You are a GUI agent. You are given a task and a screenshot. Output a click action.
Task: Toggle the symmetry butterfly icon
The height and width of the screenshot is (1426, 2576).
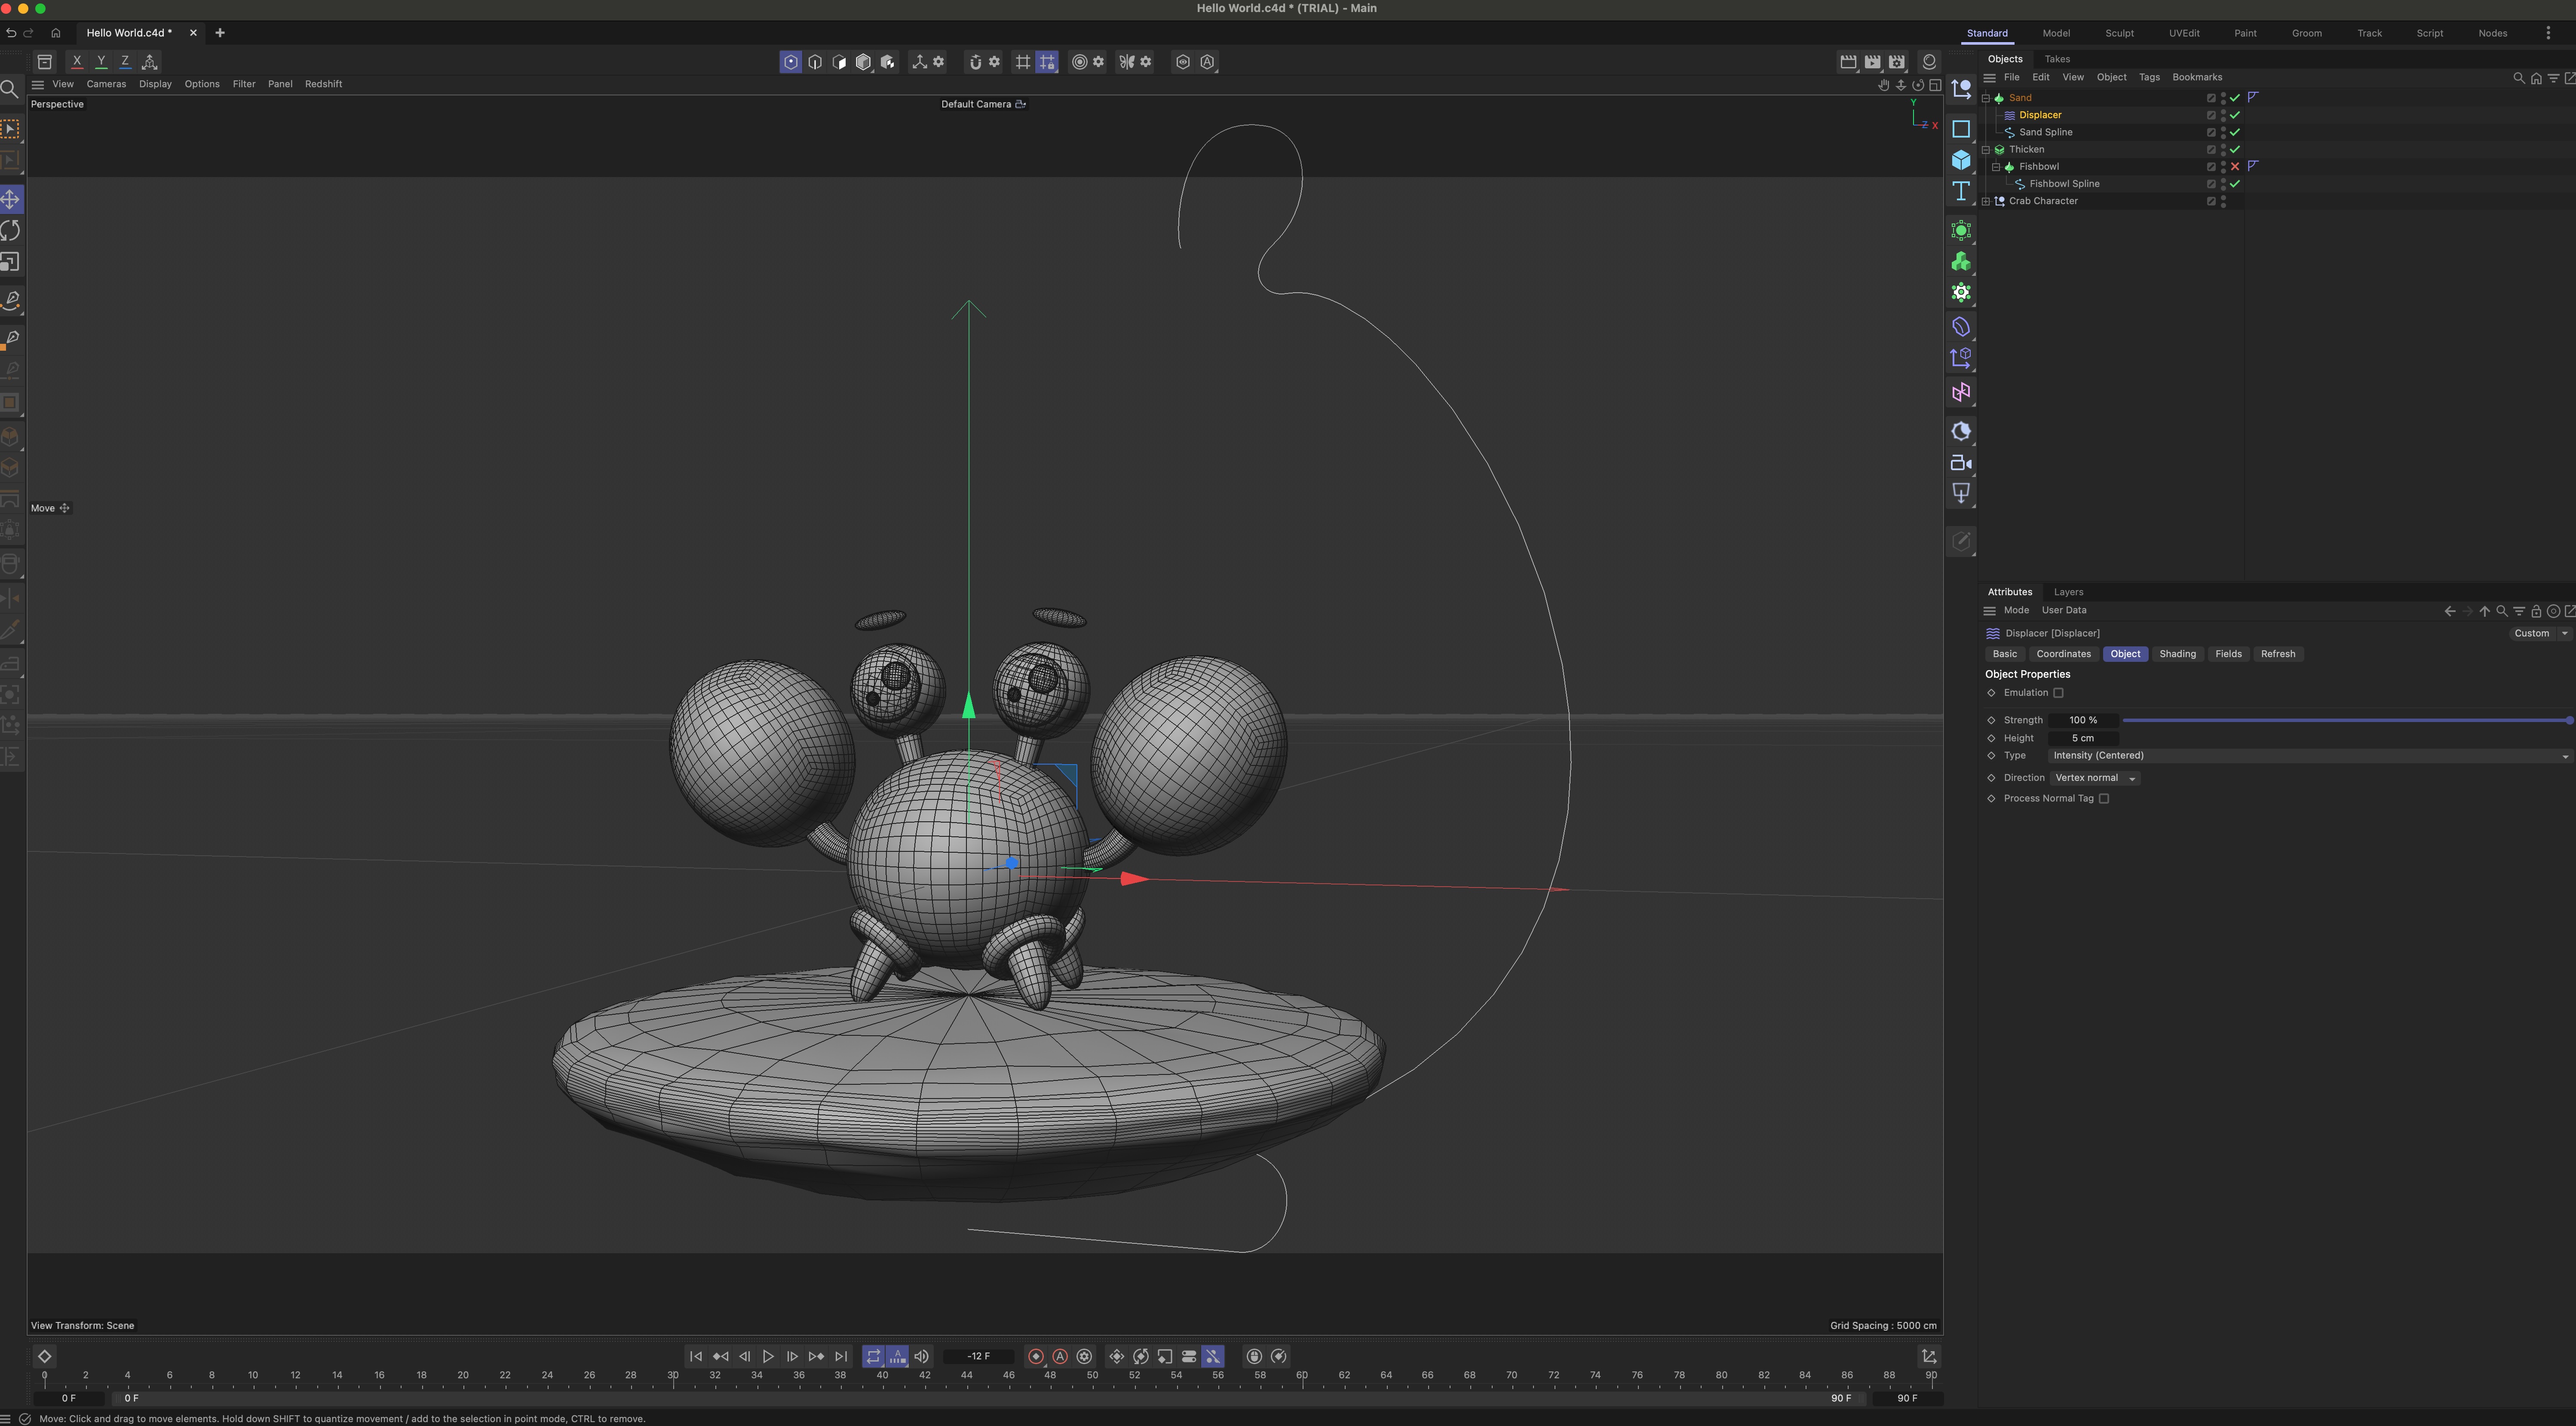pyautogui.click(x=1127, y=62)
